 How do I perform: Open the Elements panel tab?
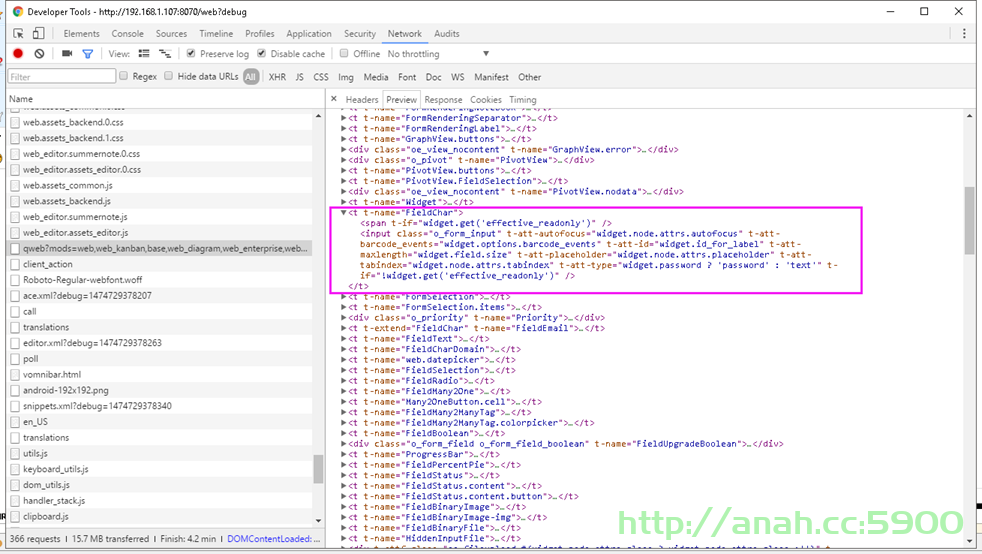(81, 34)
